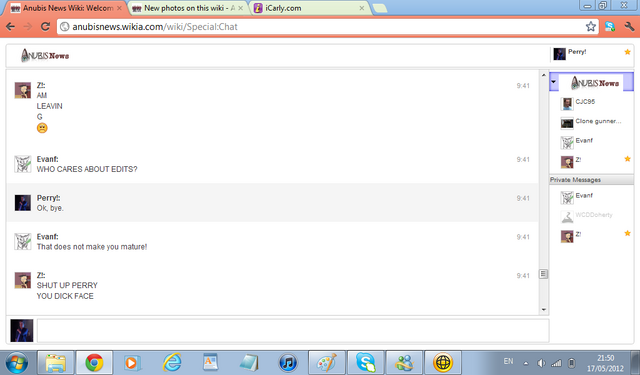Open the yellow globe app in the taskbar
Viewport: 640px width, 375px height.
click(443, 362)
